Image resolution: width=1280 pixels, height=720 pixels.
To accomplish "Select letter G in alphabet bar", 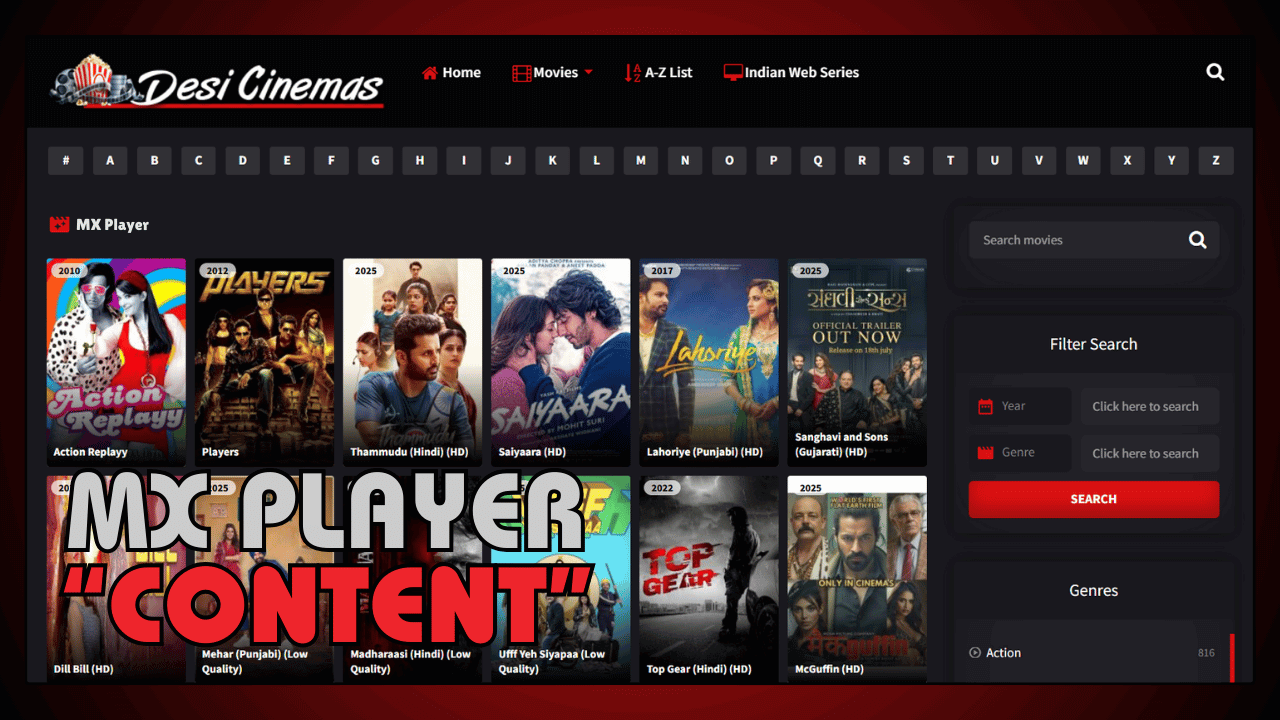I will (x=375, y=161).
